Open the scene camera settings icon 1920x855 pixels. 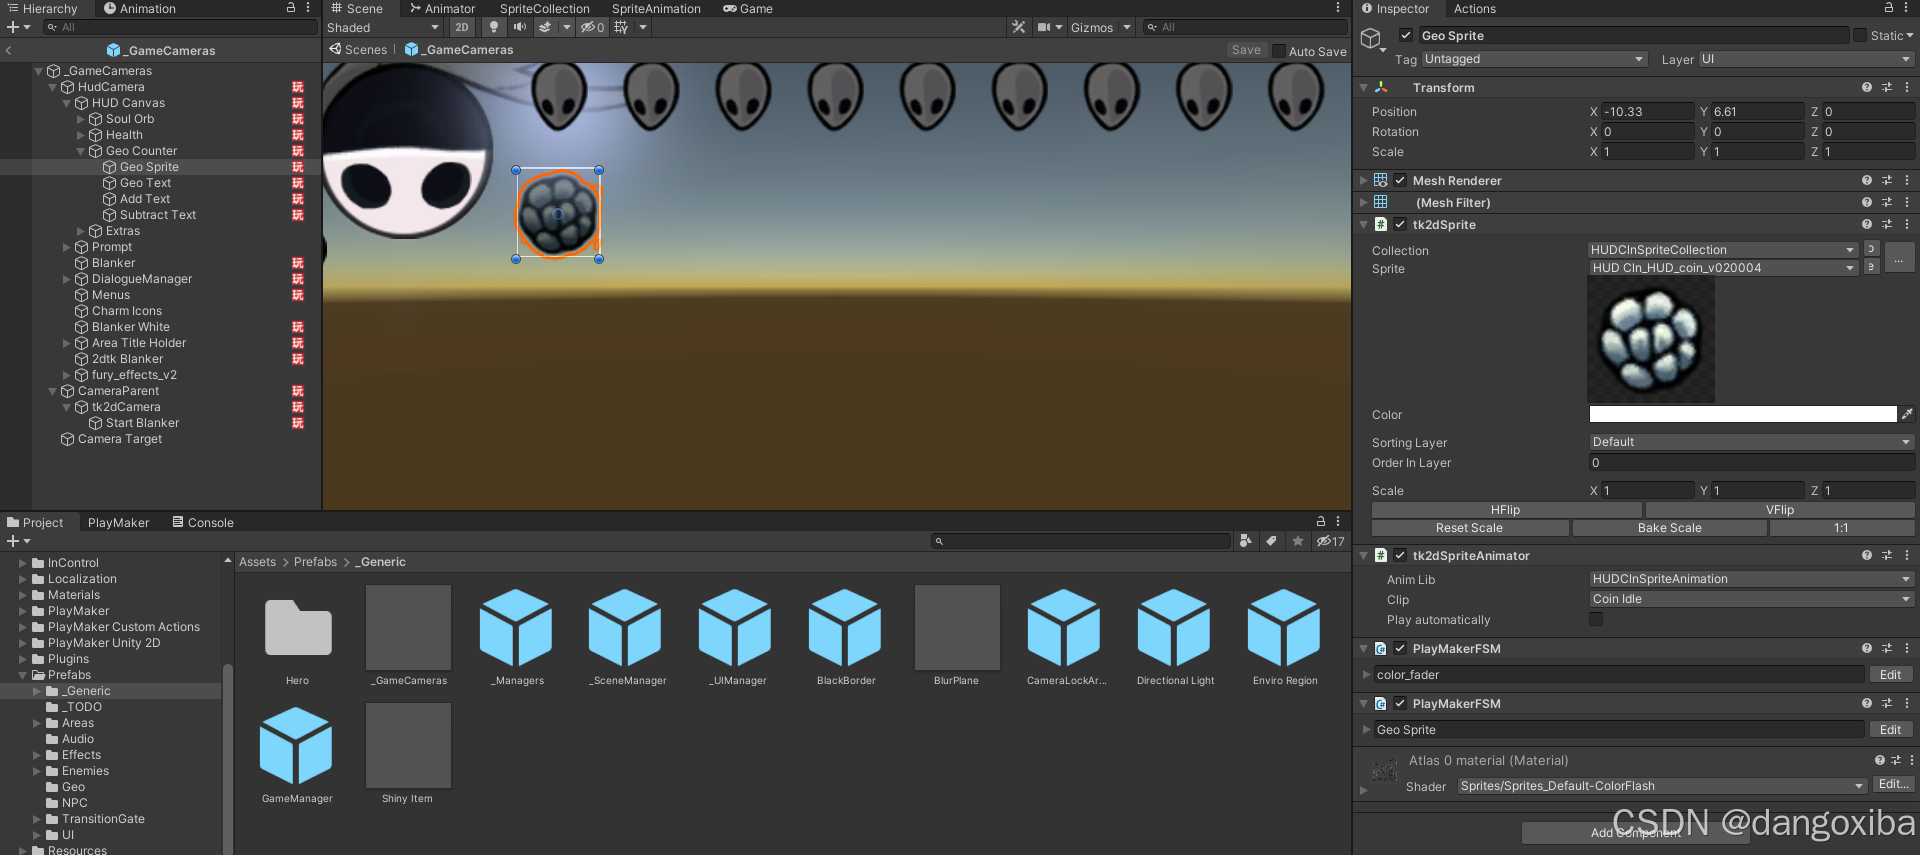(x=1044, y=27)
